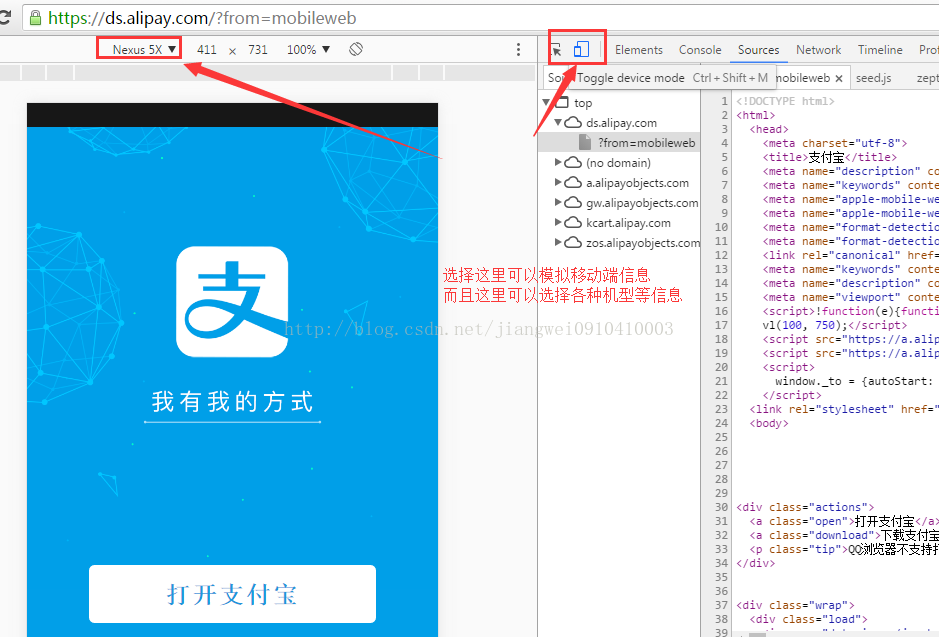
Task: Click line number 17 in gutter
Action: coord(722,325)
